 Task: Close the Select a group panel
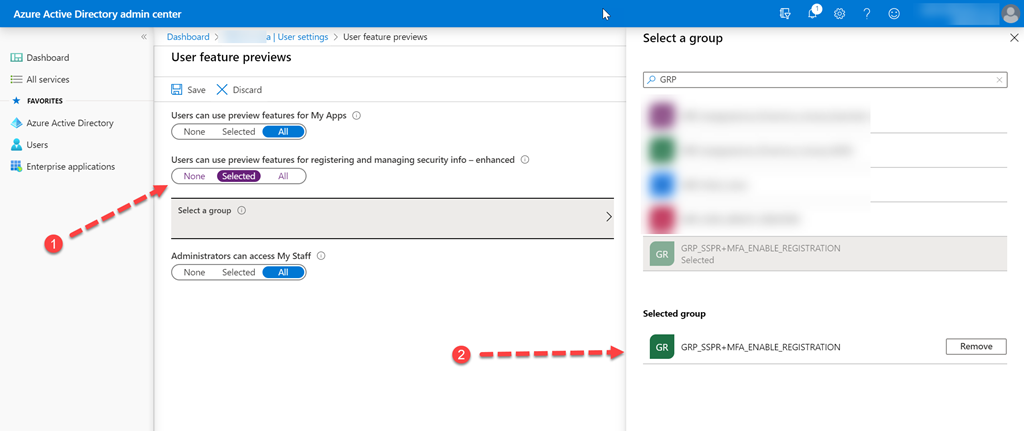(x=1014, y=39)
